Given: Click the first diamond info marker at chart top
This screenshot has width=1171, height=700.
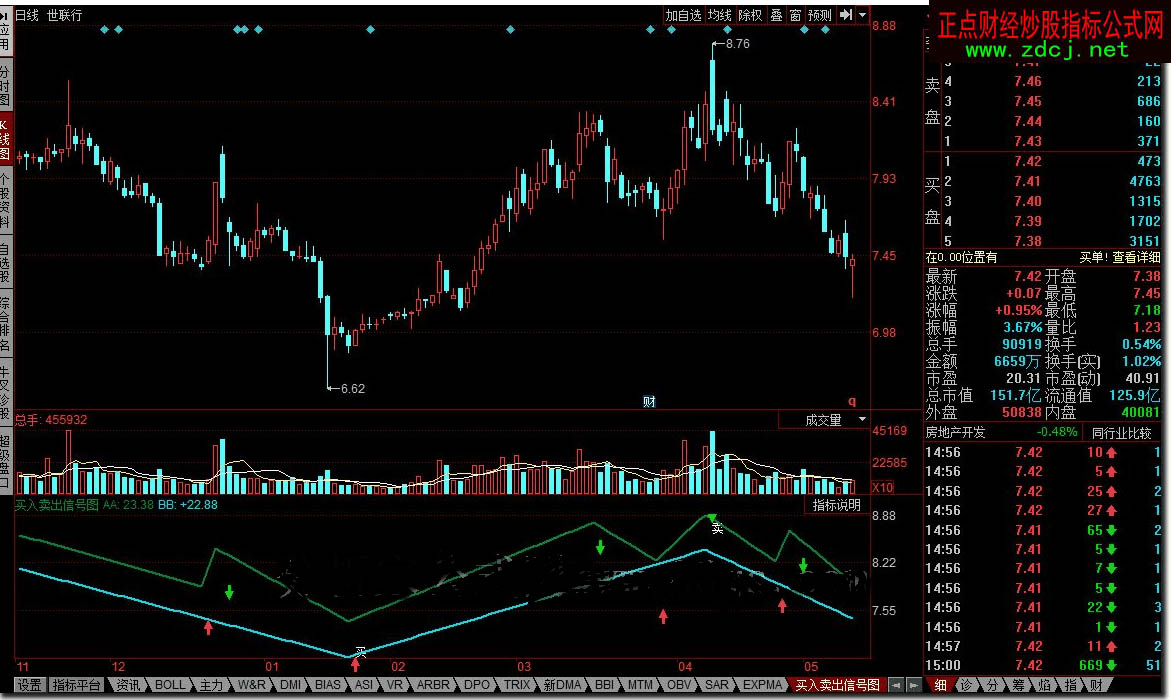Looking at the screenshot, I should tap(104, 29).
